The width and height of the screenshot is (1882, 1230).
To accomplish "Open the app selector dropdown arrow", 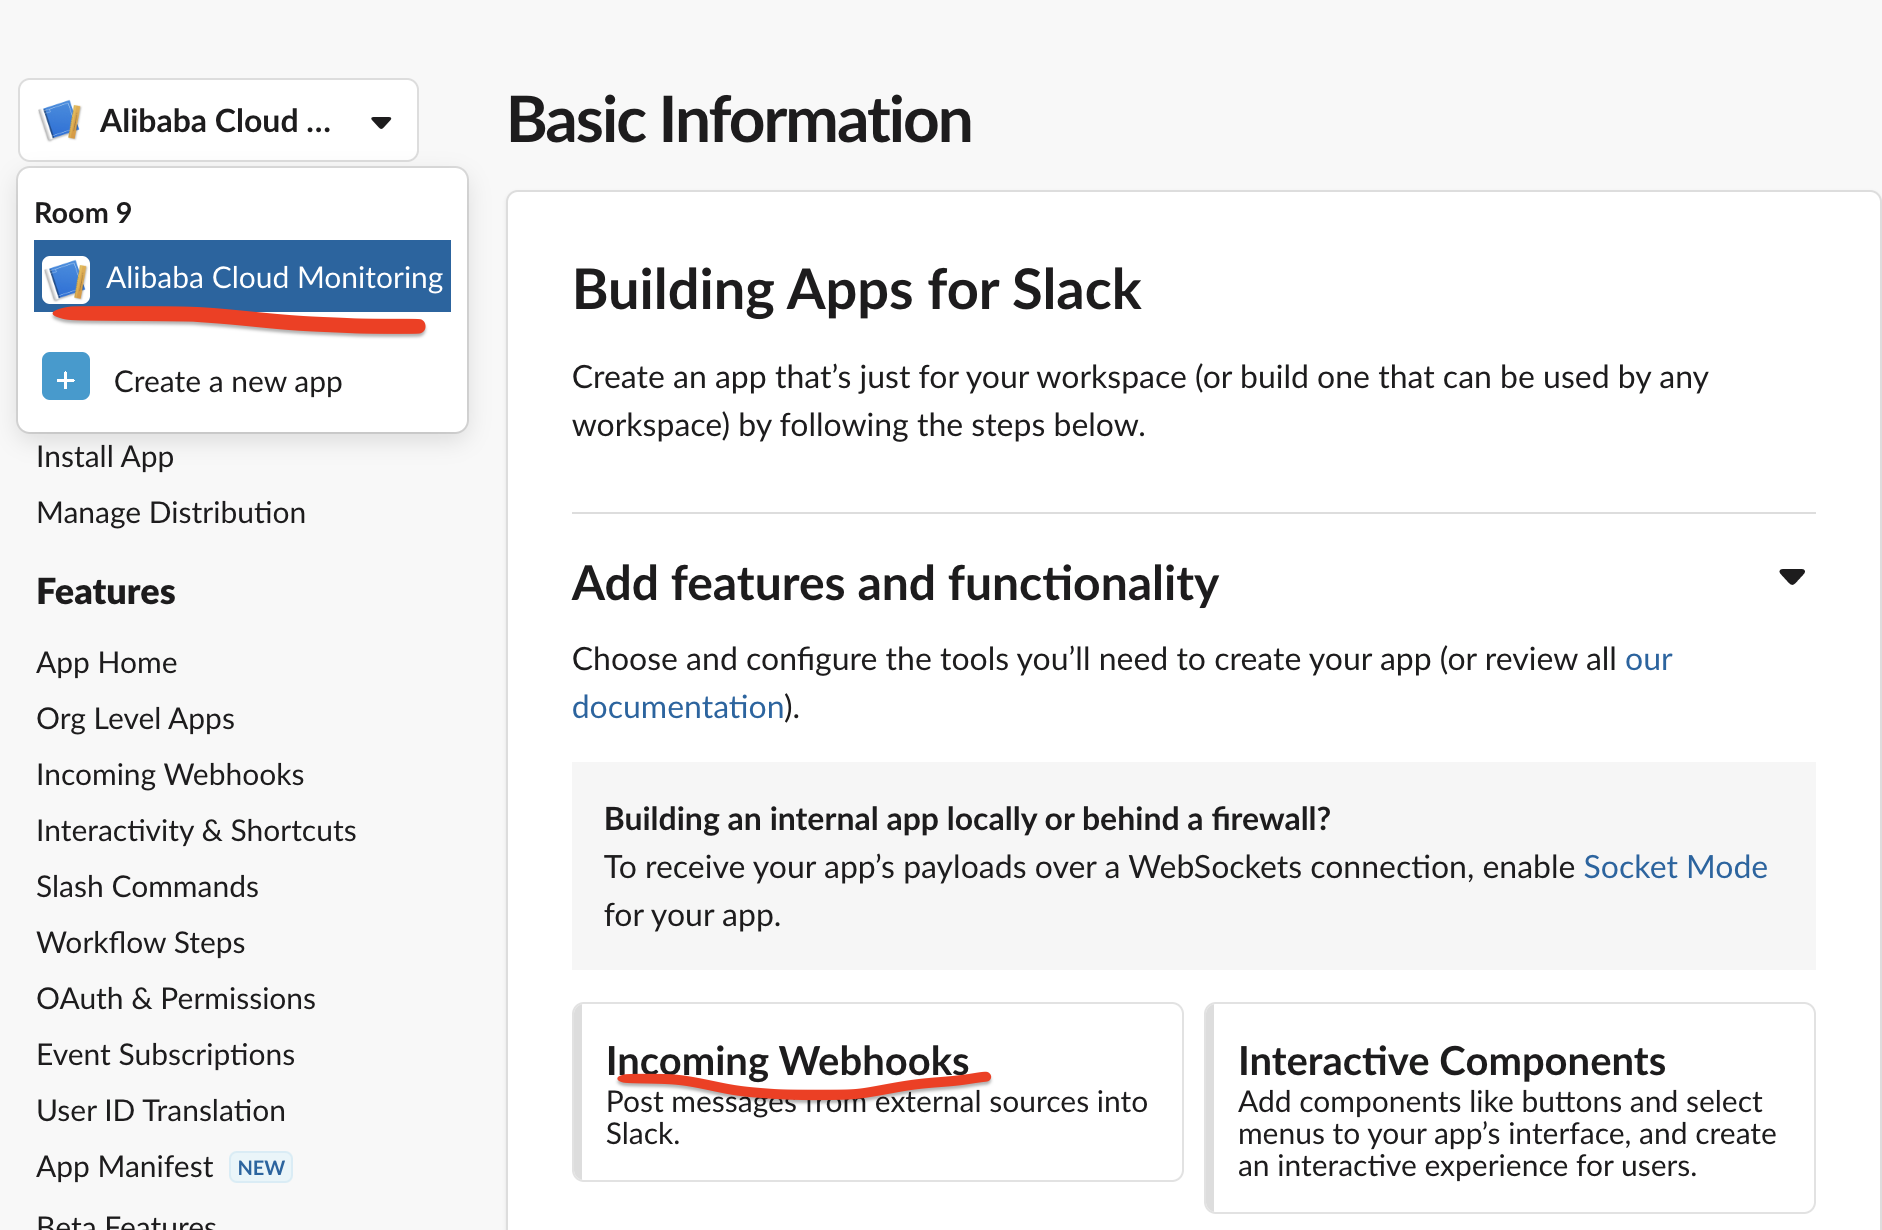I will pos(381,122).
